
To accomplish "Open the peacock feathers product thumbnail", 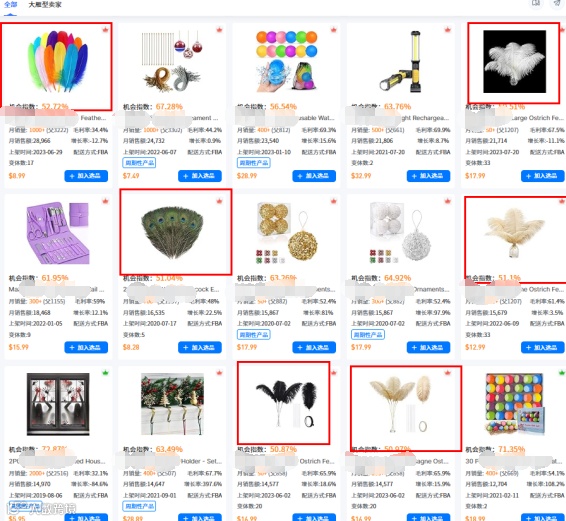I will [173, 232].
